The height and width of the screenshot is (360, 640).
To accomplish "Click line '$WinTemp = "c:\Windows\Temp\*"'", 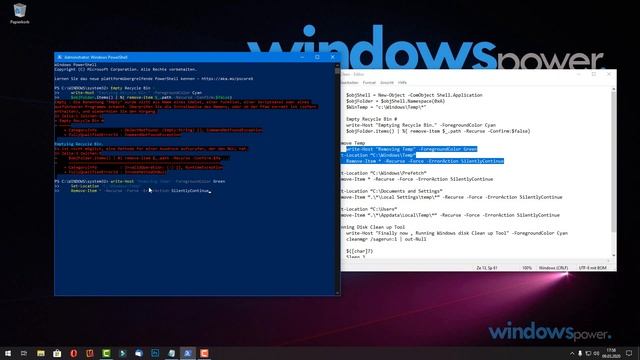I will (x=386, y=107).
